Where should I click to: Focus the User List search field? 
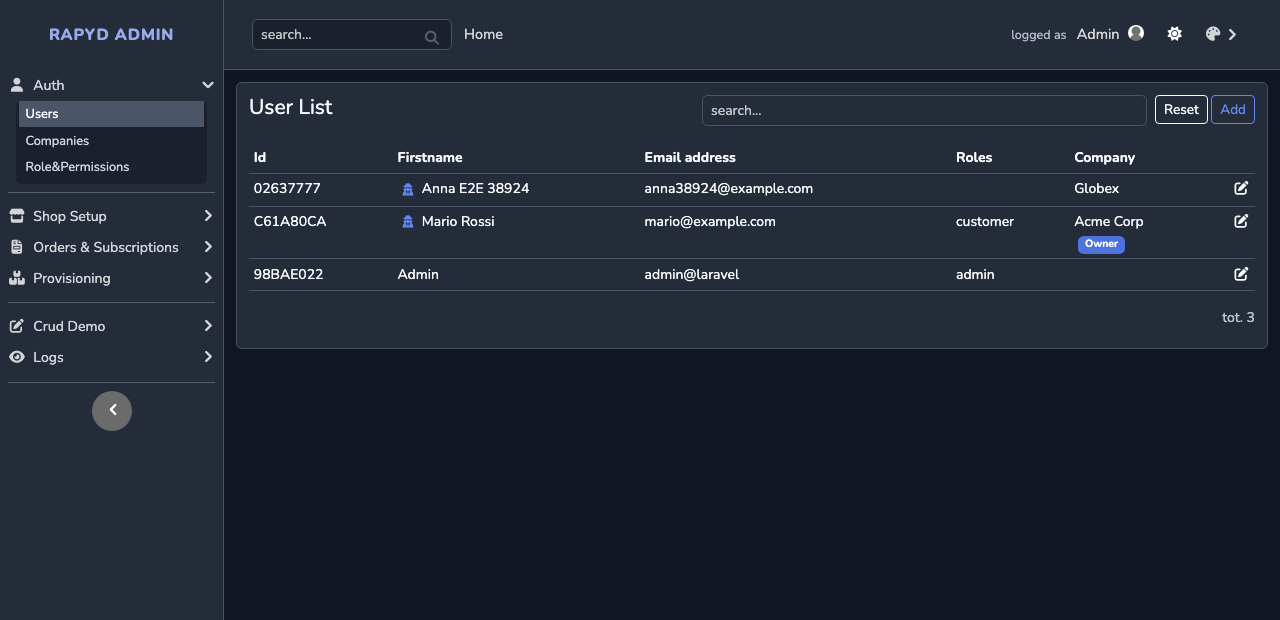pos(924,110)
